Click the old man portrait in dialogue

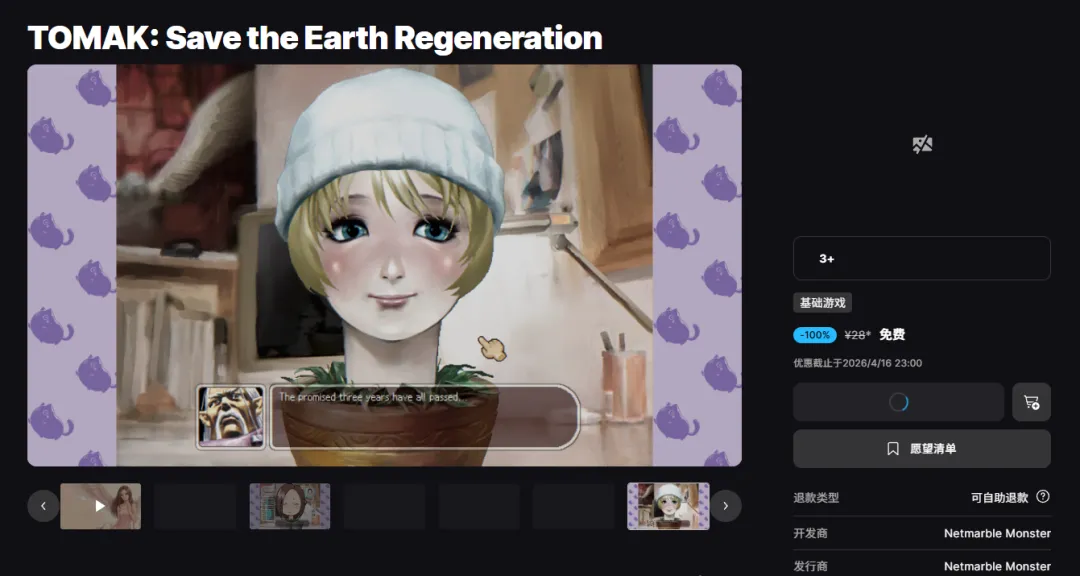(231, 417)
